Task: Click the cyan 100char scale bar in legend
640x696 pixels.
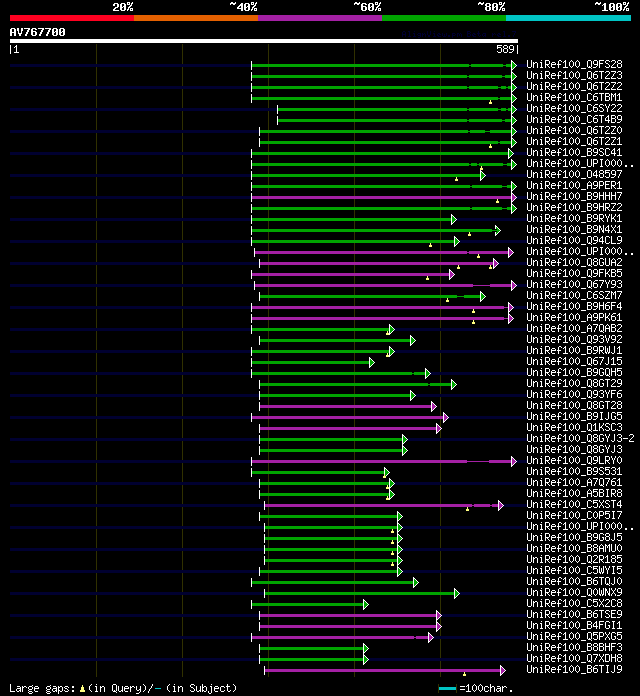Action: pyautogui.click(x=447, y=688)
